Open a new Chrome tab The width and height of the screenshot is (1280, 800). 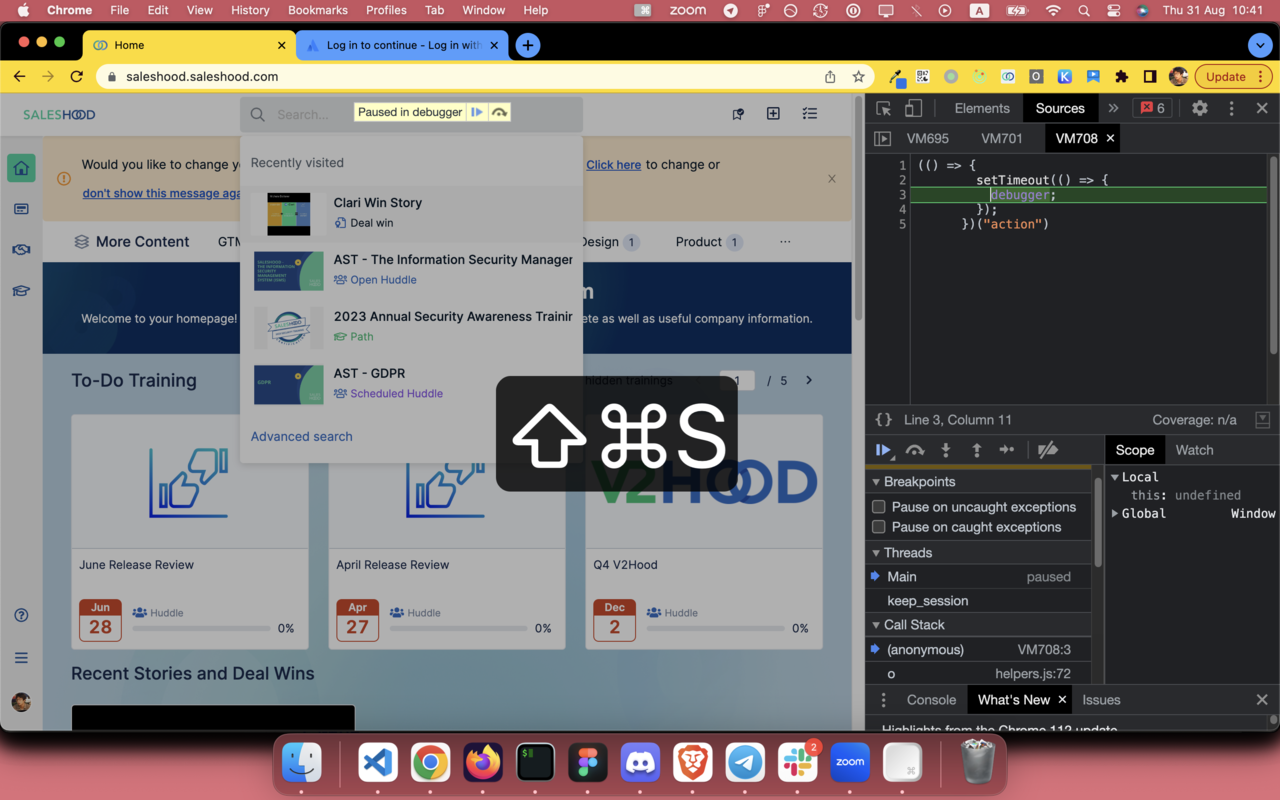(528, 45)
